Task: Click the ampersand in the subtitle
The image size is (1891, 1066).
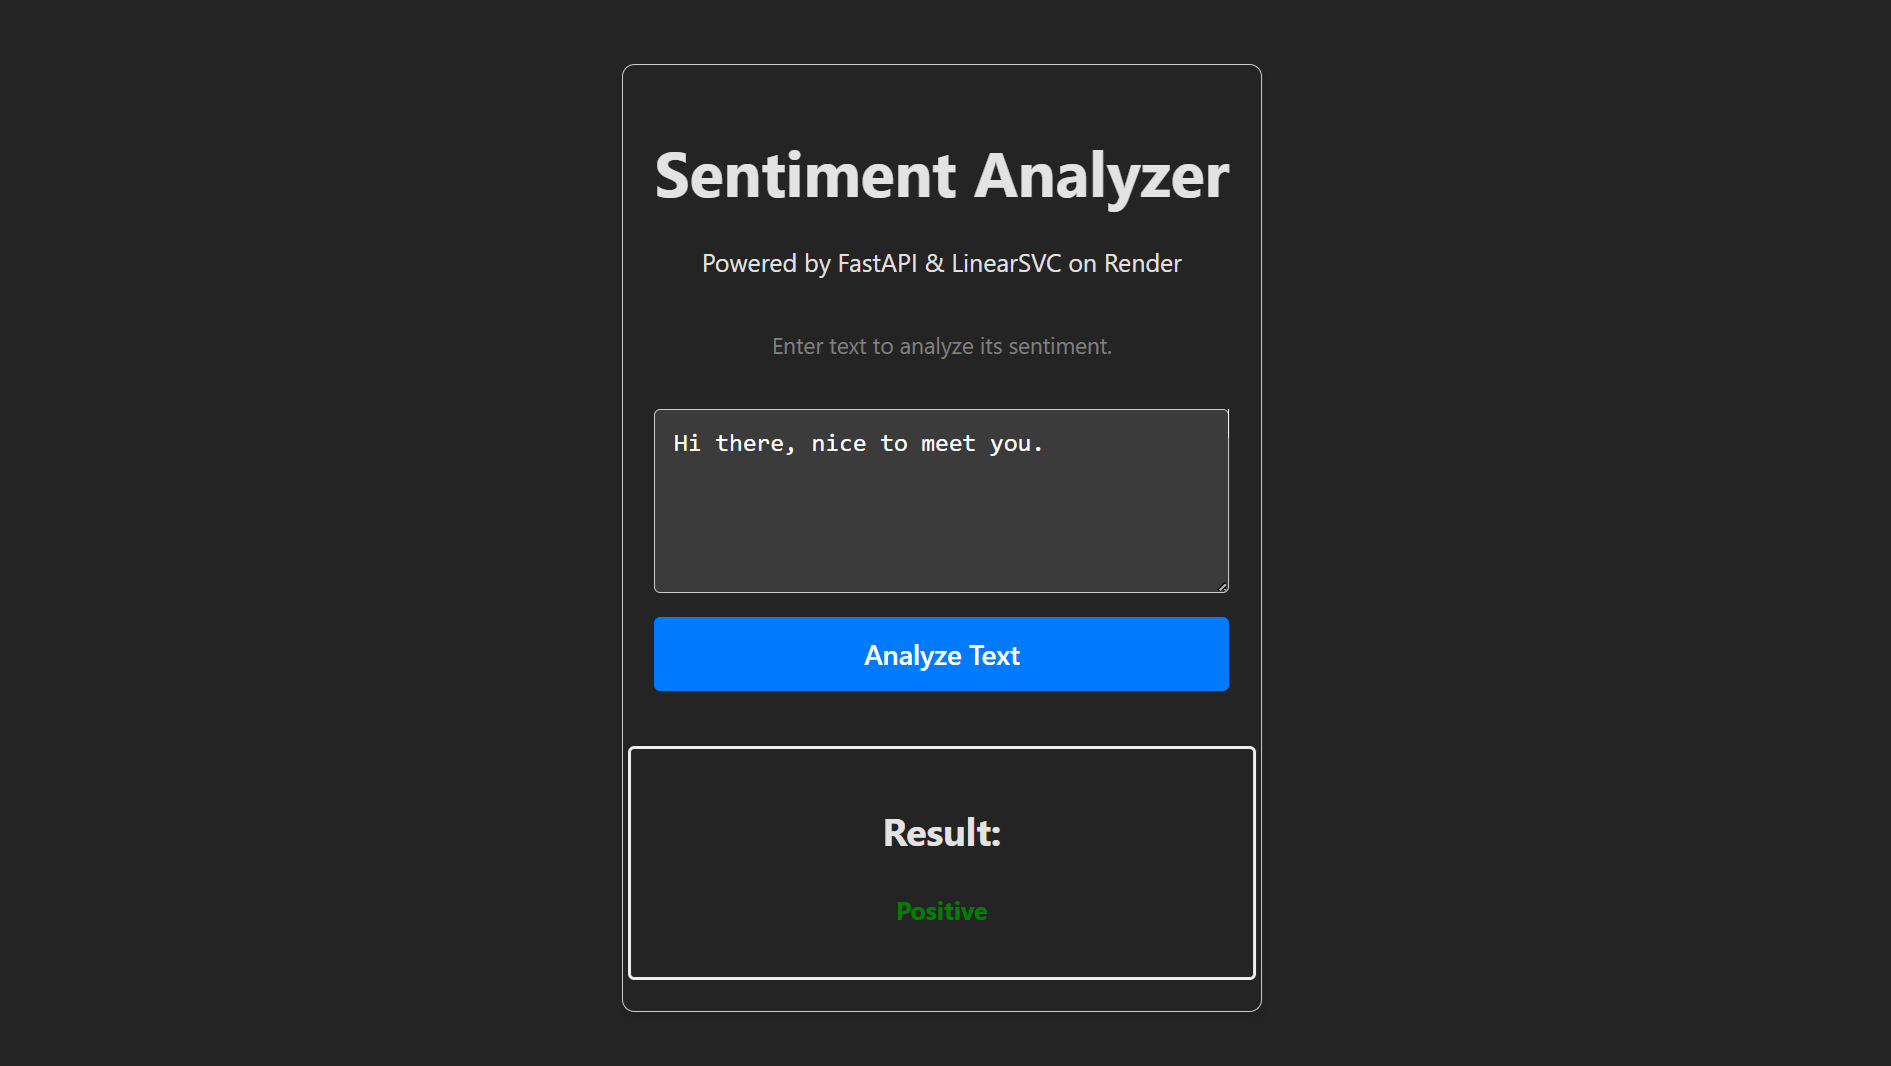Action: [934, 263]
